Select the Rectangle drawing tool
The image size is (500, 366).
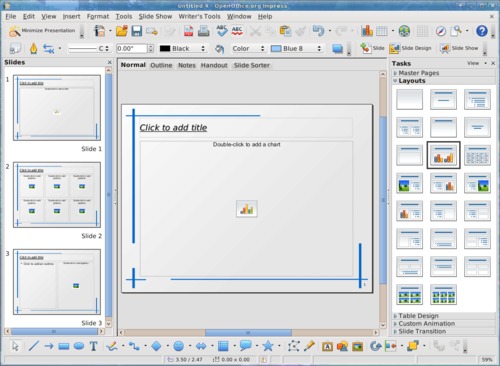click(x=64, y=346)
